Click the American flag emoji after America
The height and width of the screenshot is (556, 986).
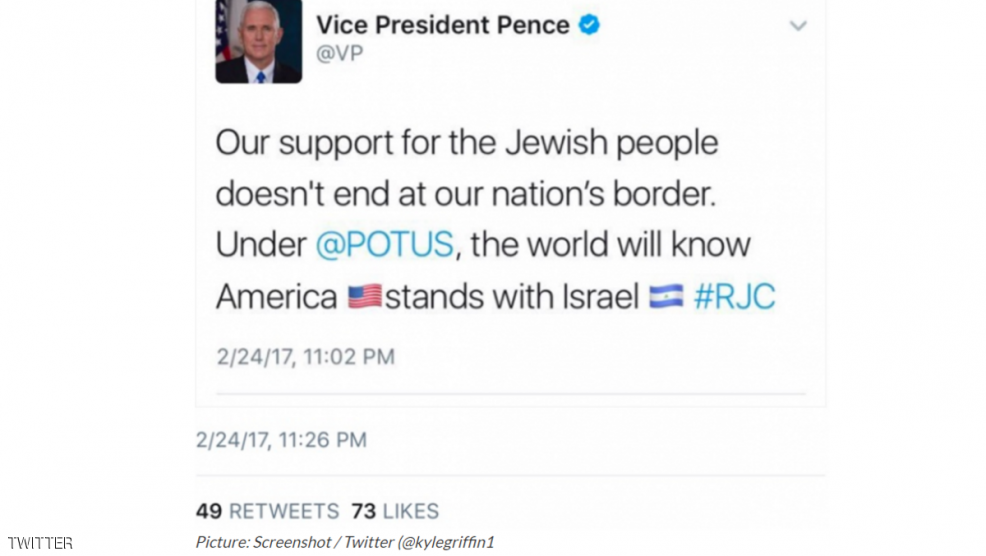click(365, 296)
